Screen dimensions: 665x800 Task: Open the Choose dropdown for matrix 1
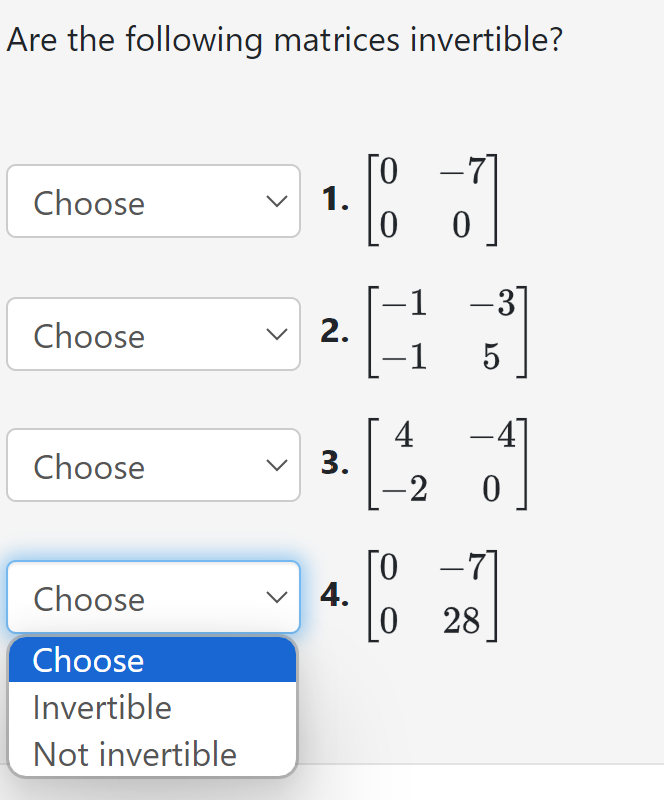[x=153, y=201]
